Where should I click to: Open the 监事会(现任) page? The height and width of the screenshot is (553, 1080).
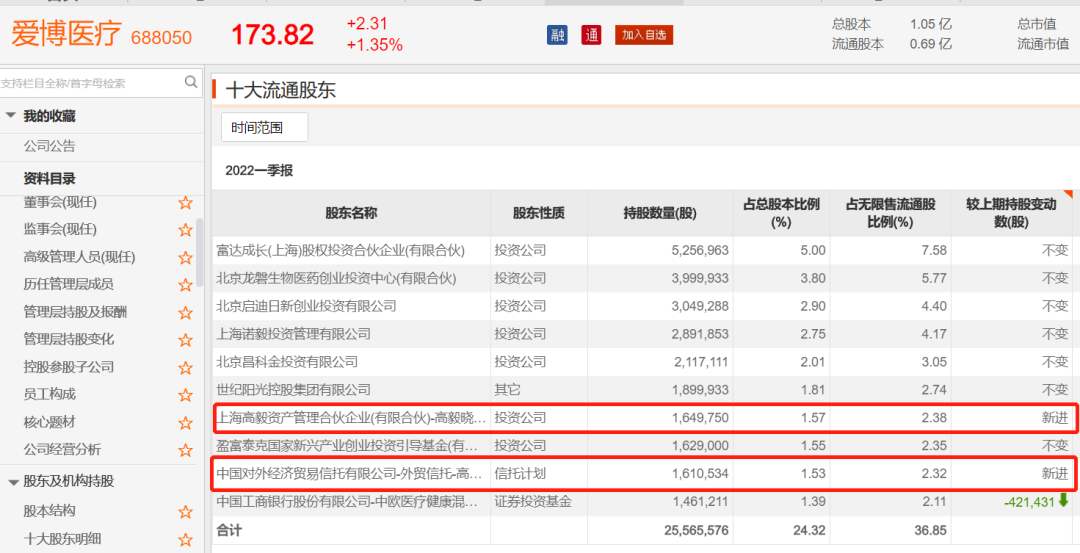click(60, 229)
